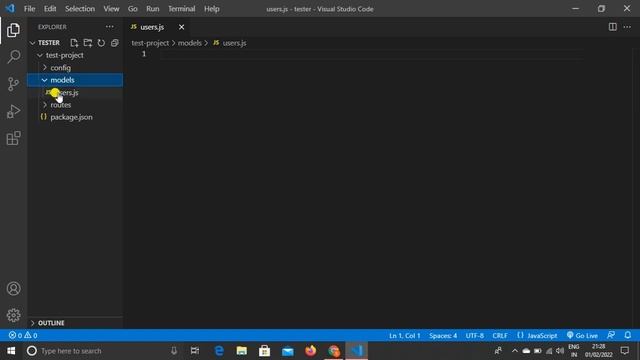This screenshot has width=640, height=360.
Task: Click the New File icon in explorer
Action: (x=74, y=43)
